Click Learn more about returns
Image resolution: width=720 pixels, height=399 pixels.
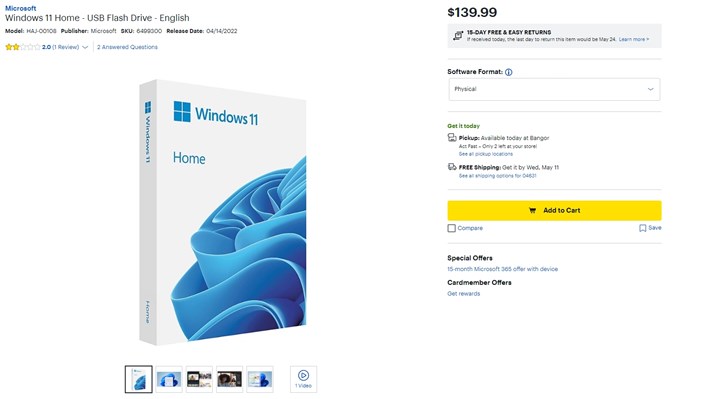point(634,39)
